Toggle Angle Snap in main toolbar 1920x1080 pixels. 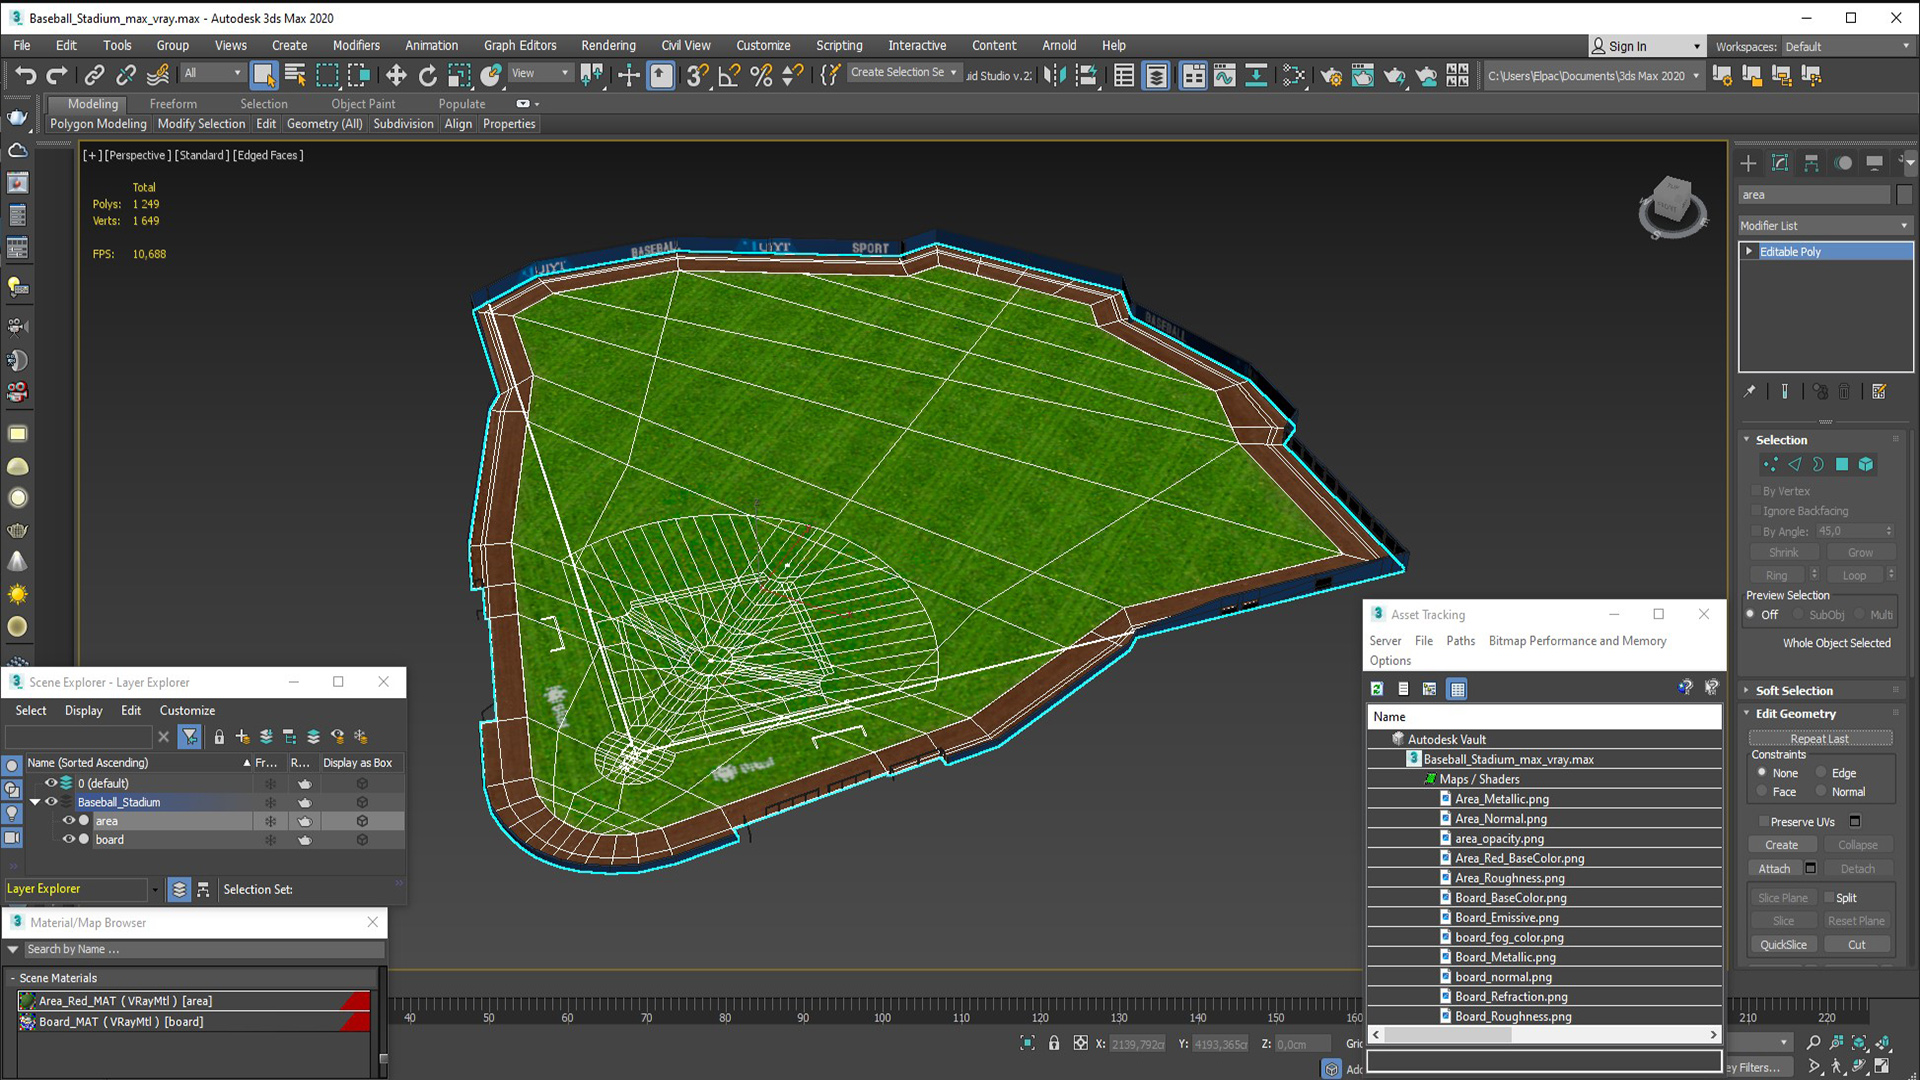(729, 75)
